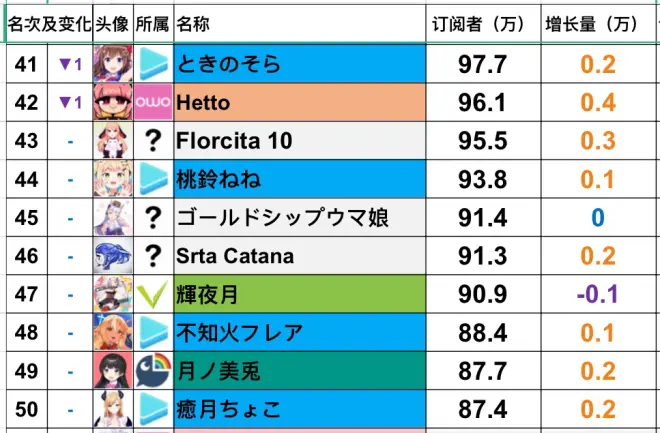Viewport: 660px width, 433px height.
Task: Click the hololive logo beside 癒月ちょこ
Action: [x=153, y=408]
